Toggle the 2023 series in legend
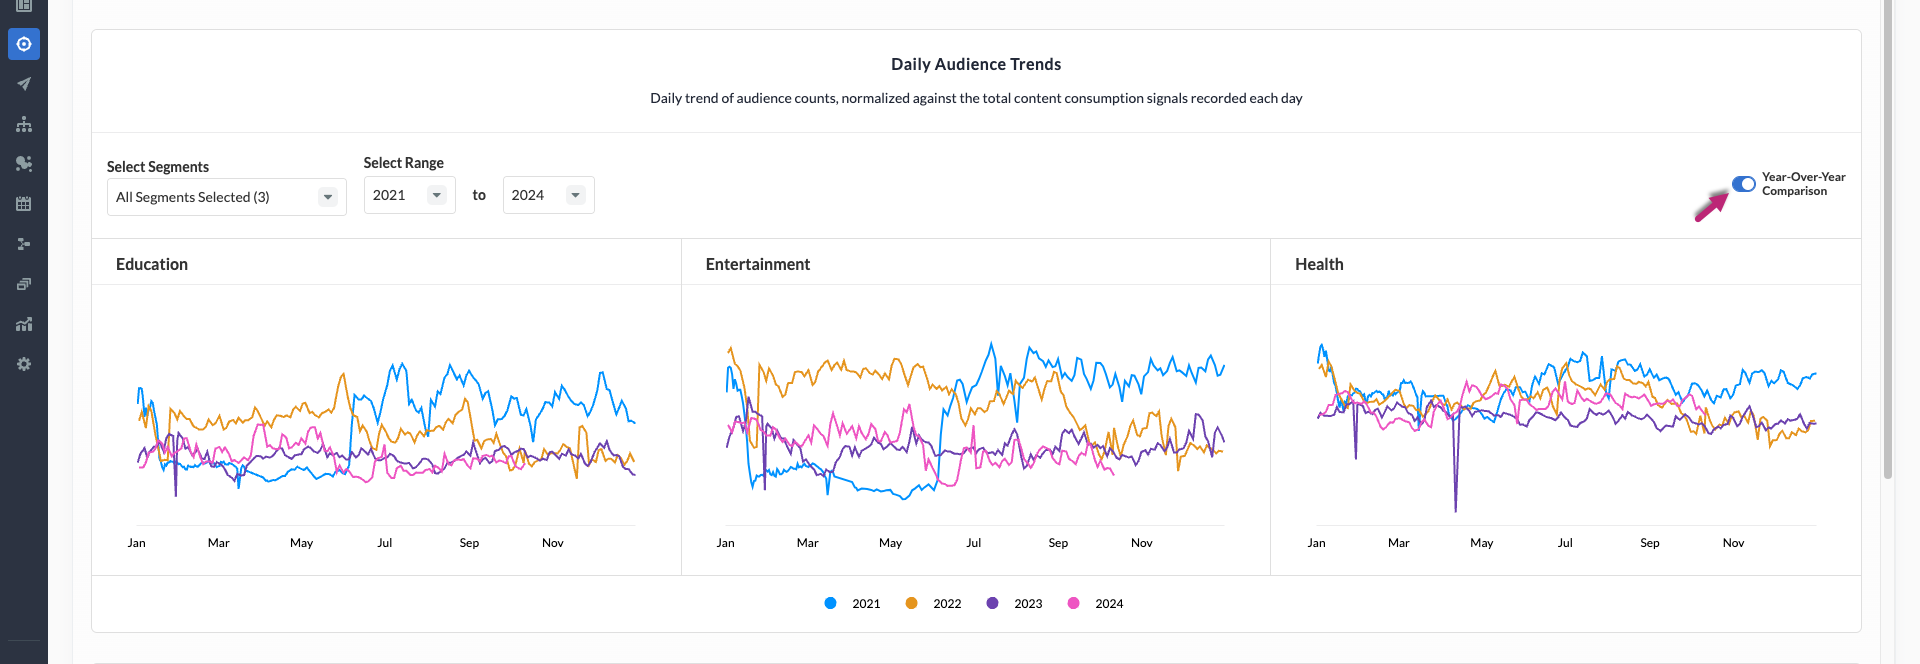 (1027, 603)
